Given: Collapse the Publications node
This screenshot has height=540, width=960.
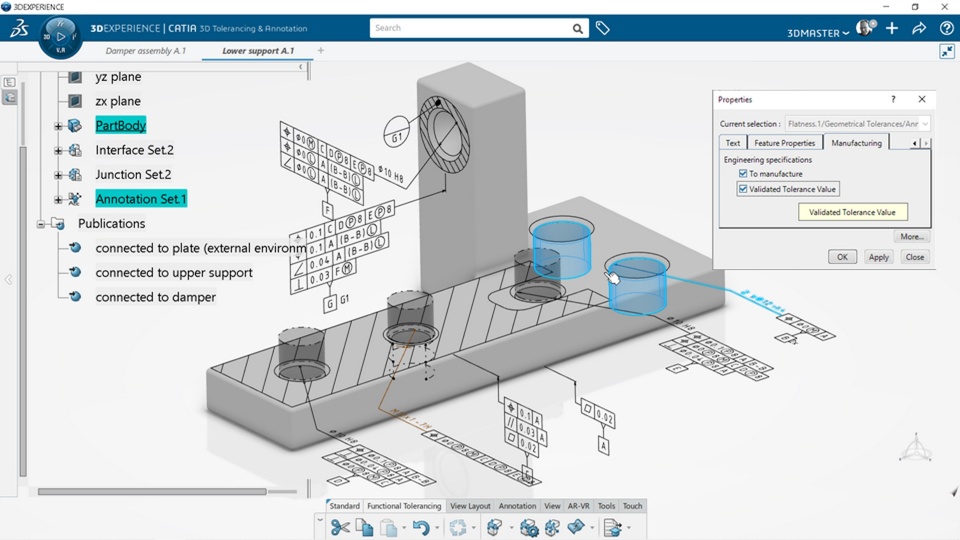Looking at the screenshot, I should click(41, 224).
